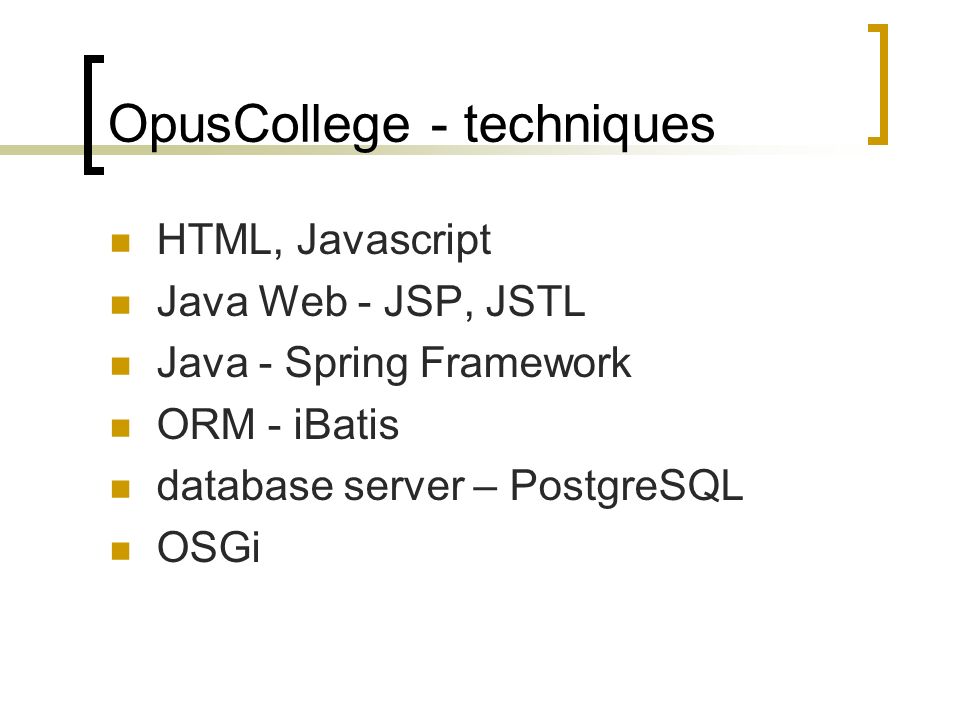960x720 pixels.
Task: Click the gold right bracket graphic
Action: click(878, 84)
